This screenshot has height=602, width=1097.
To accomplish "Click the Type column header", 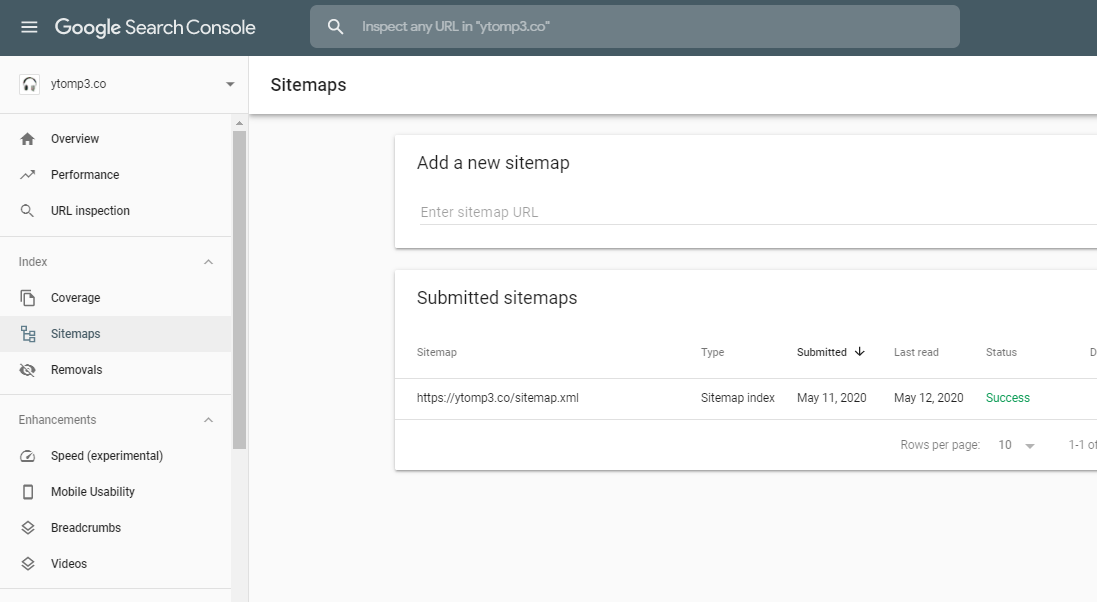I will click(x=712, y=352).
